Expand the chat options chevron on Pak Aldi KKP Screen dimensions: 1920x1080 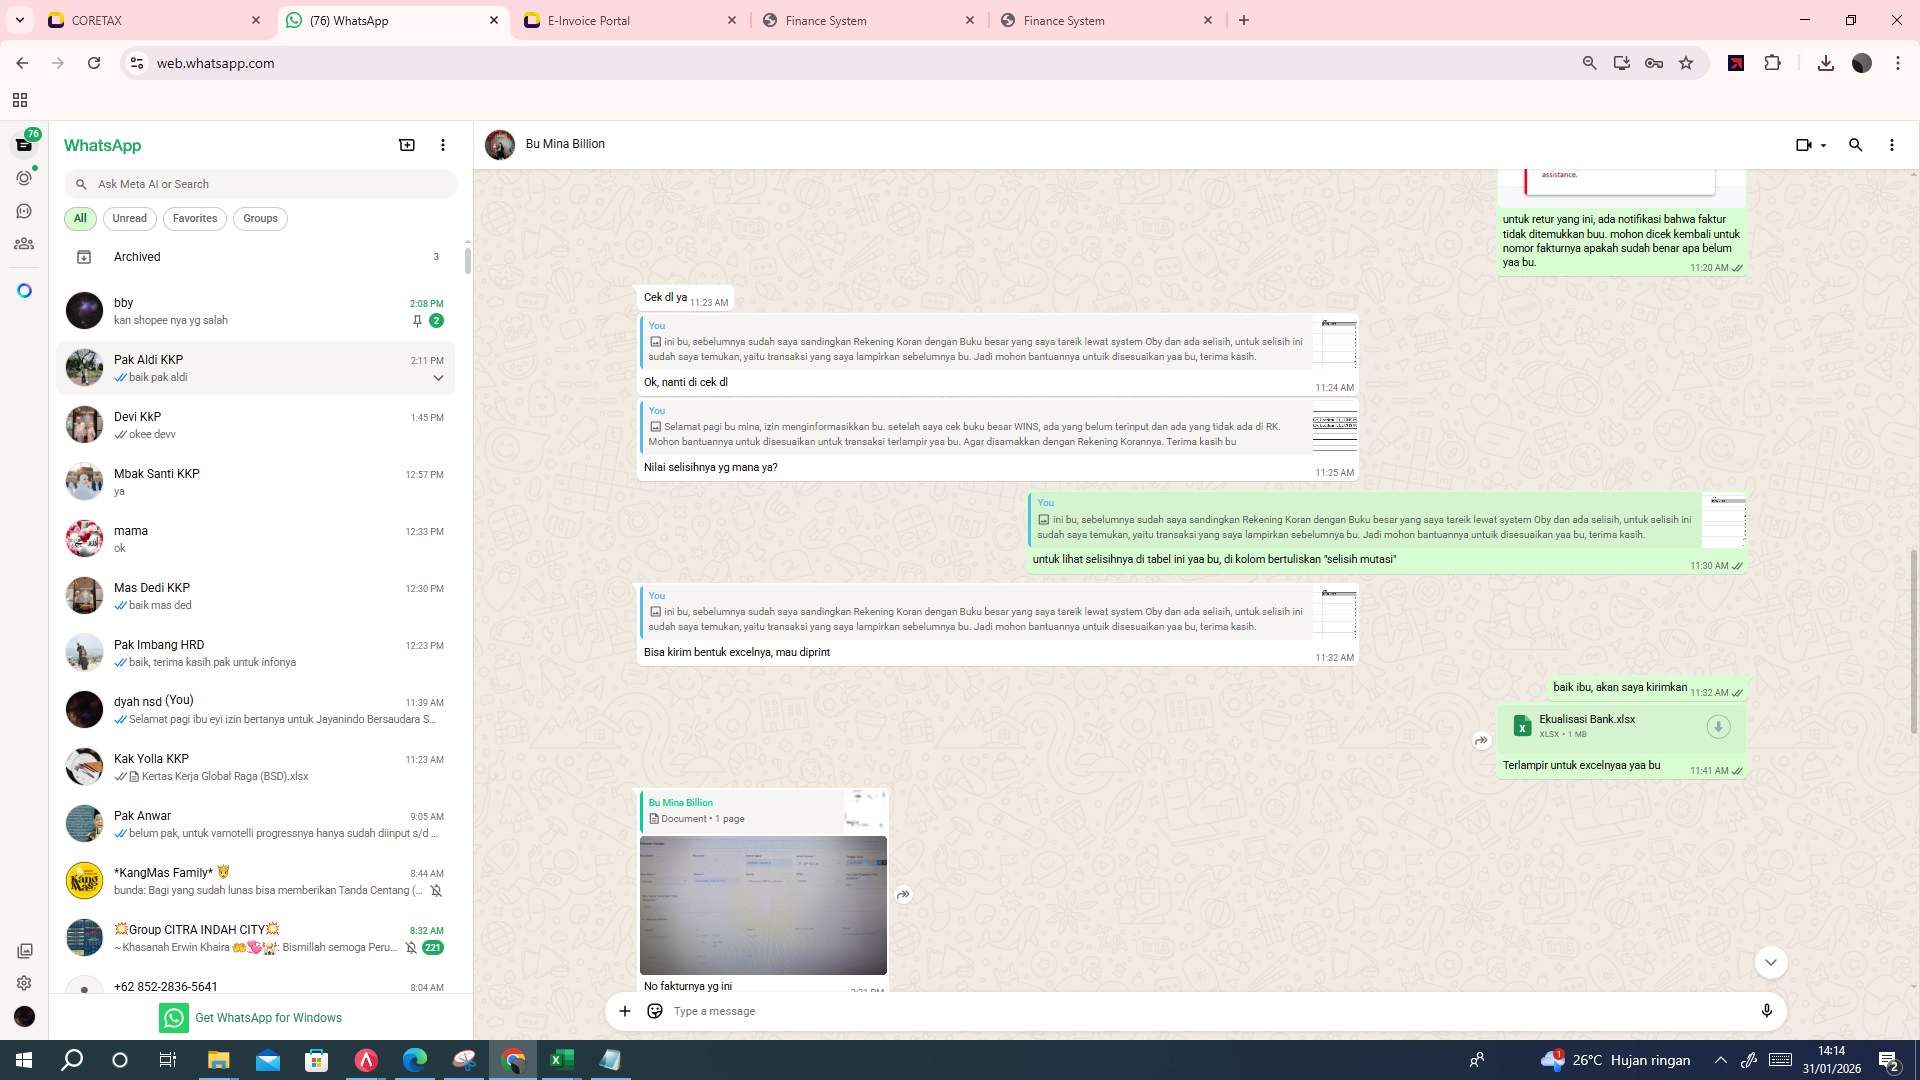pos(439,377)
